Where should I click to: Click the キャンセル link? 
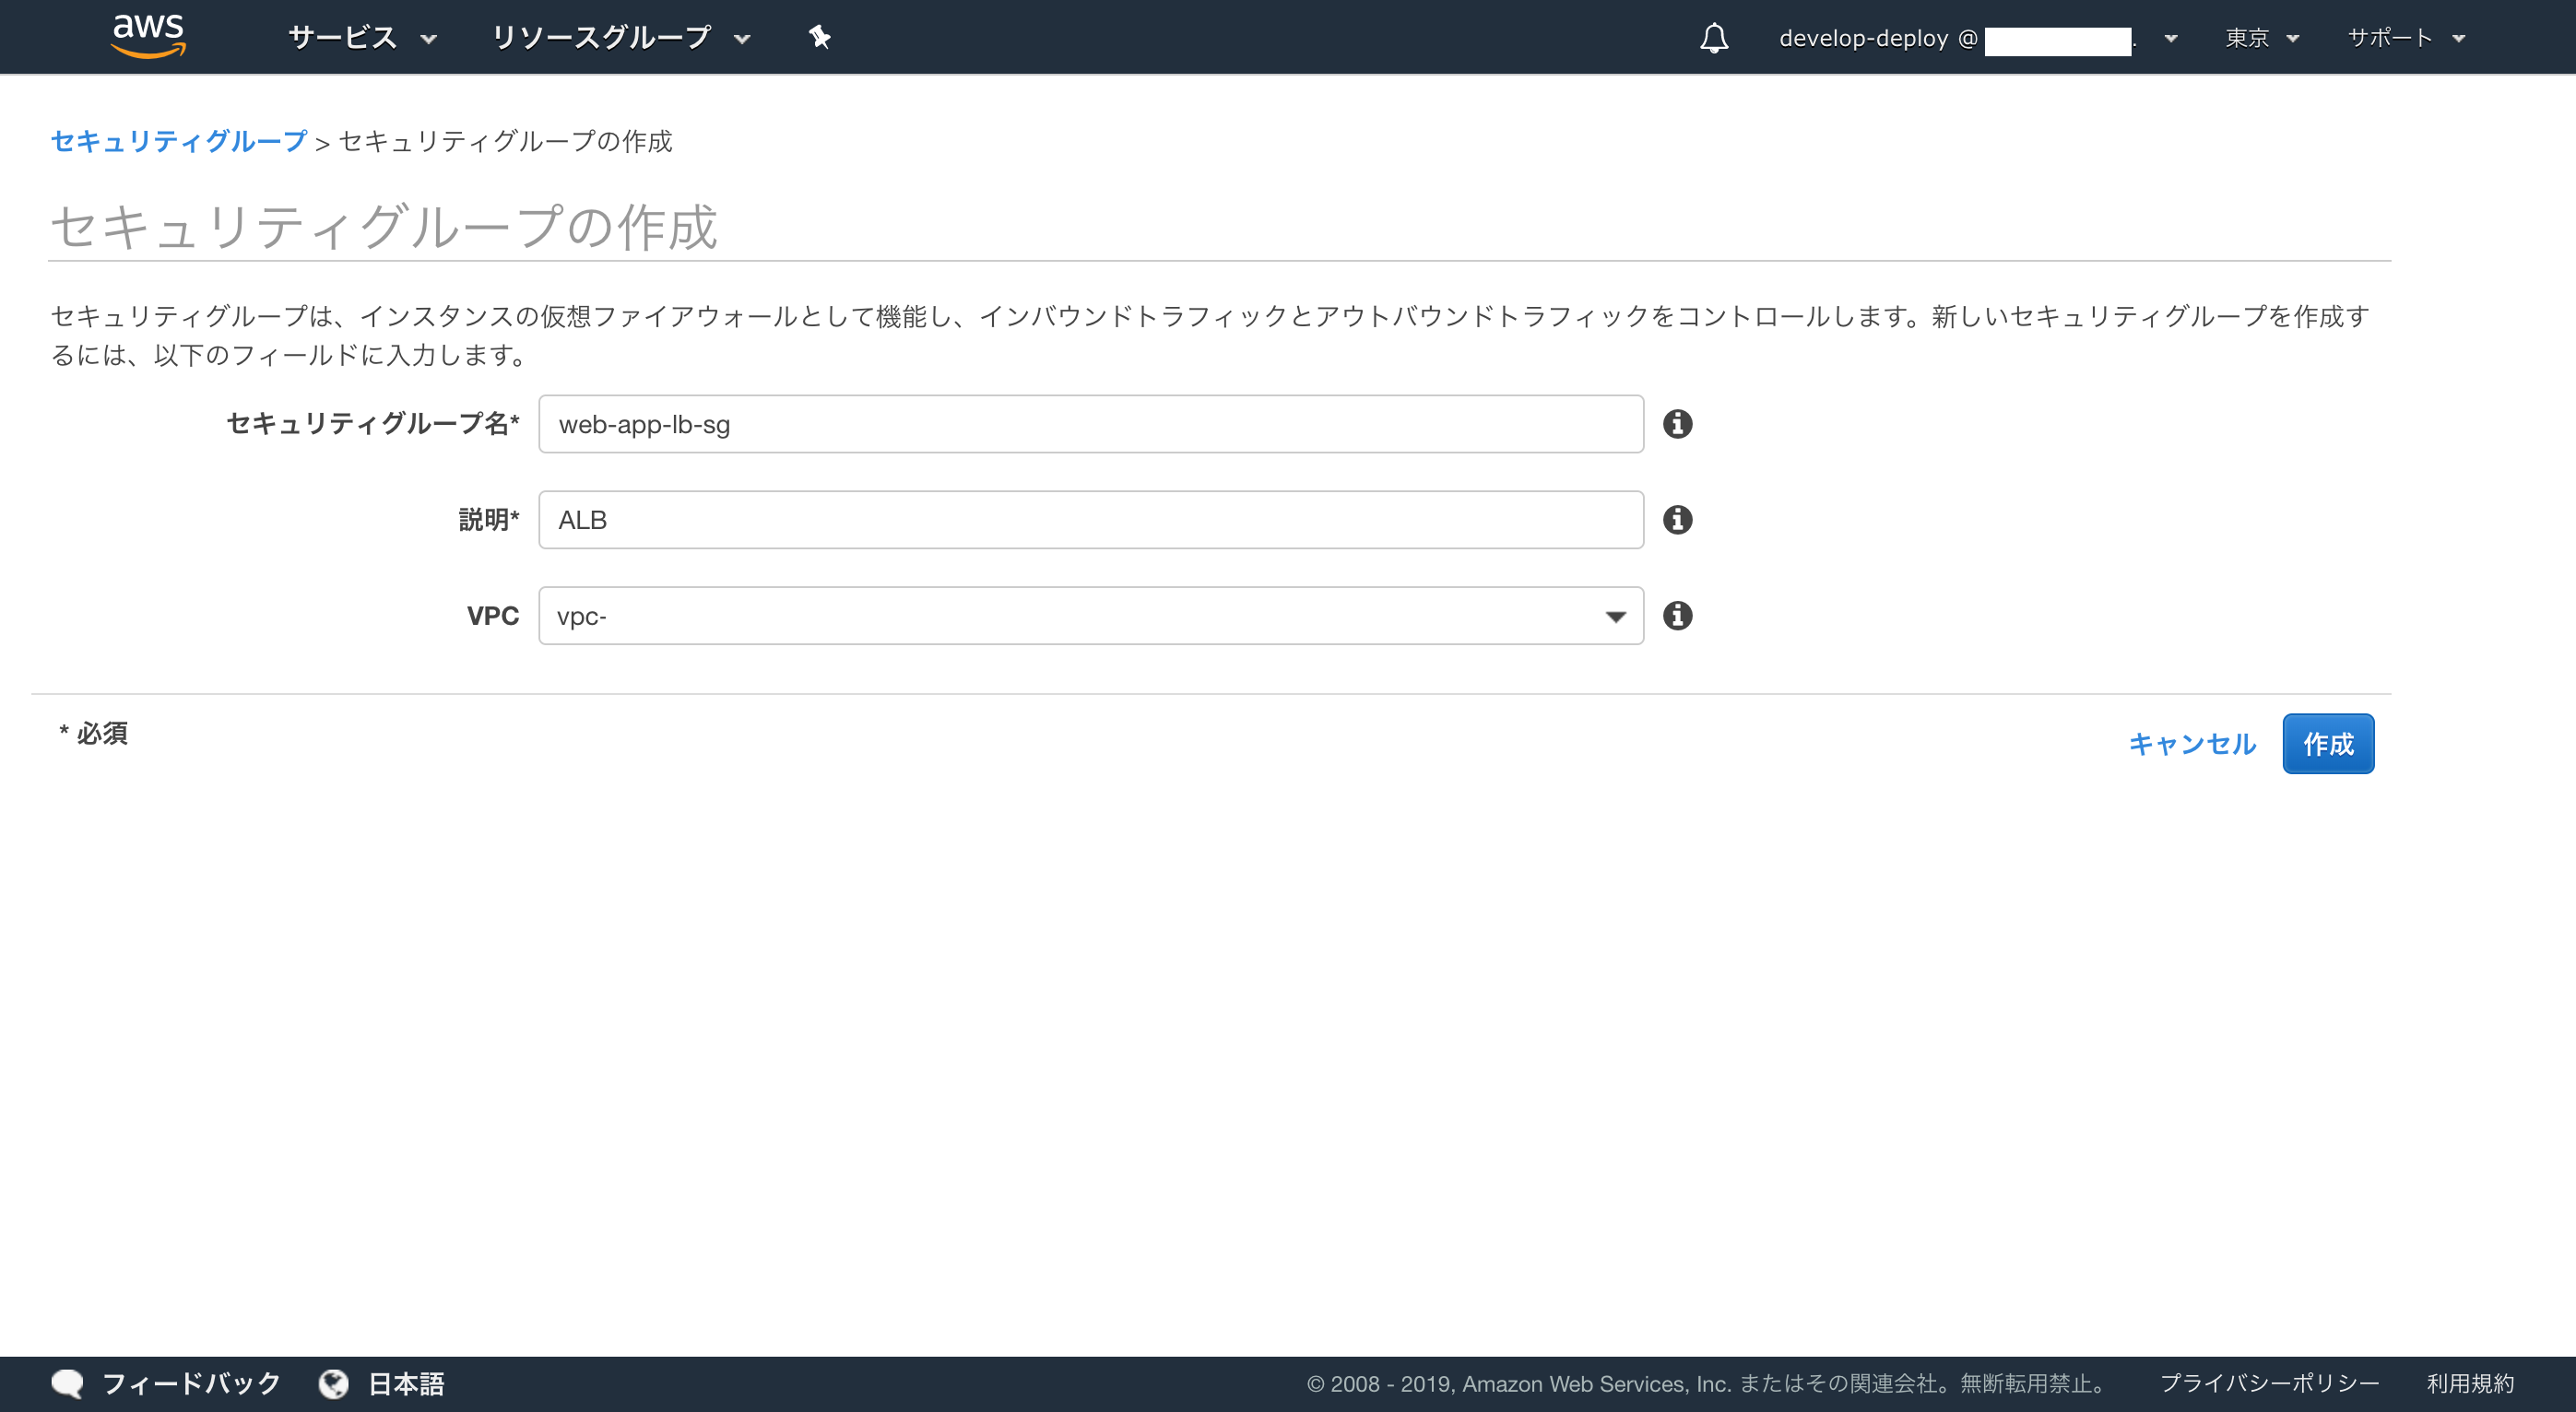coord(2191,744)
